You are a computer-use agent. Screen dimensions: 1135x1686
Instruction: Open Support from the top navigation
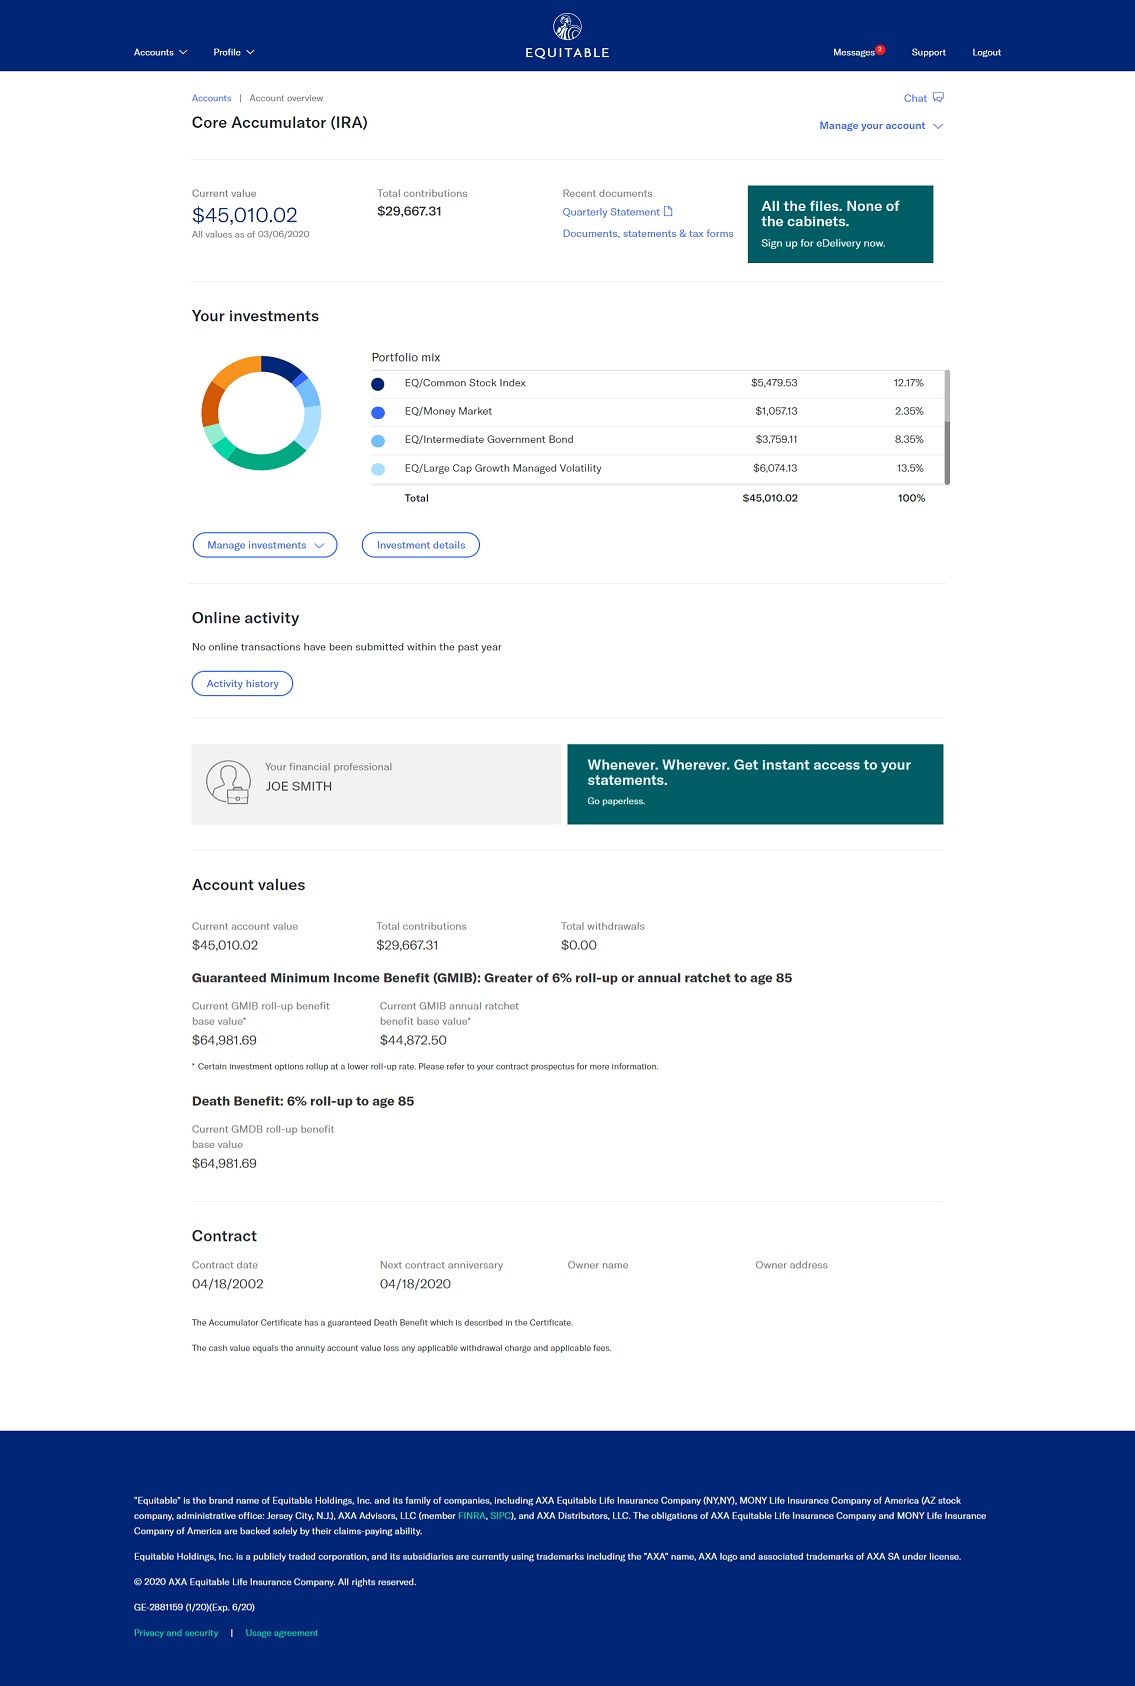[928, 52]
